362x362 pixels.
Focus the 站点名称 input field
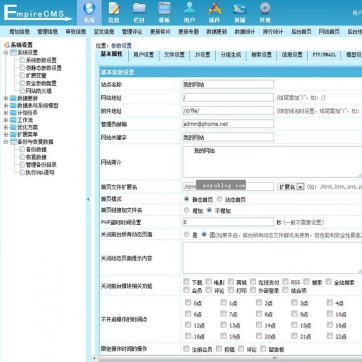pyautogui.click(x=228, y=85)
